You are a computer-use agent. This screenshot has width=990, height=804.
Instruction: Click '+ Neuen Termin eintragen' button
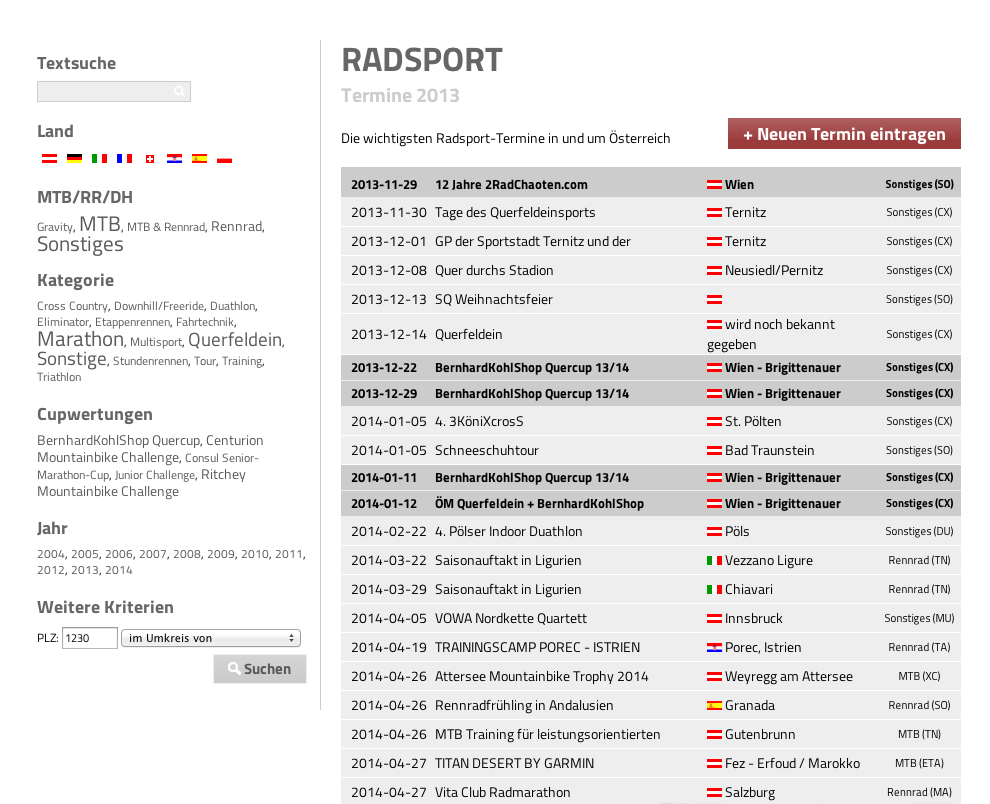click(x=844, y=134)
